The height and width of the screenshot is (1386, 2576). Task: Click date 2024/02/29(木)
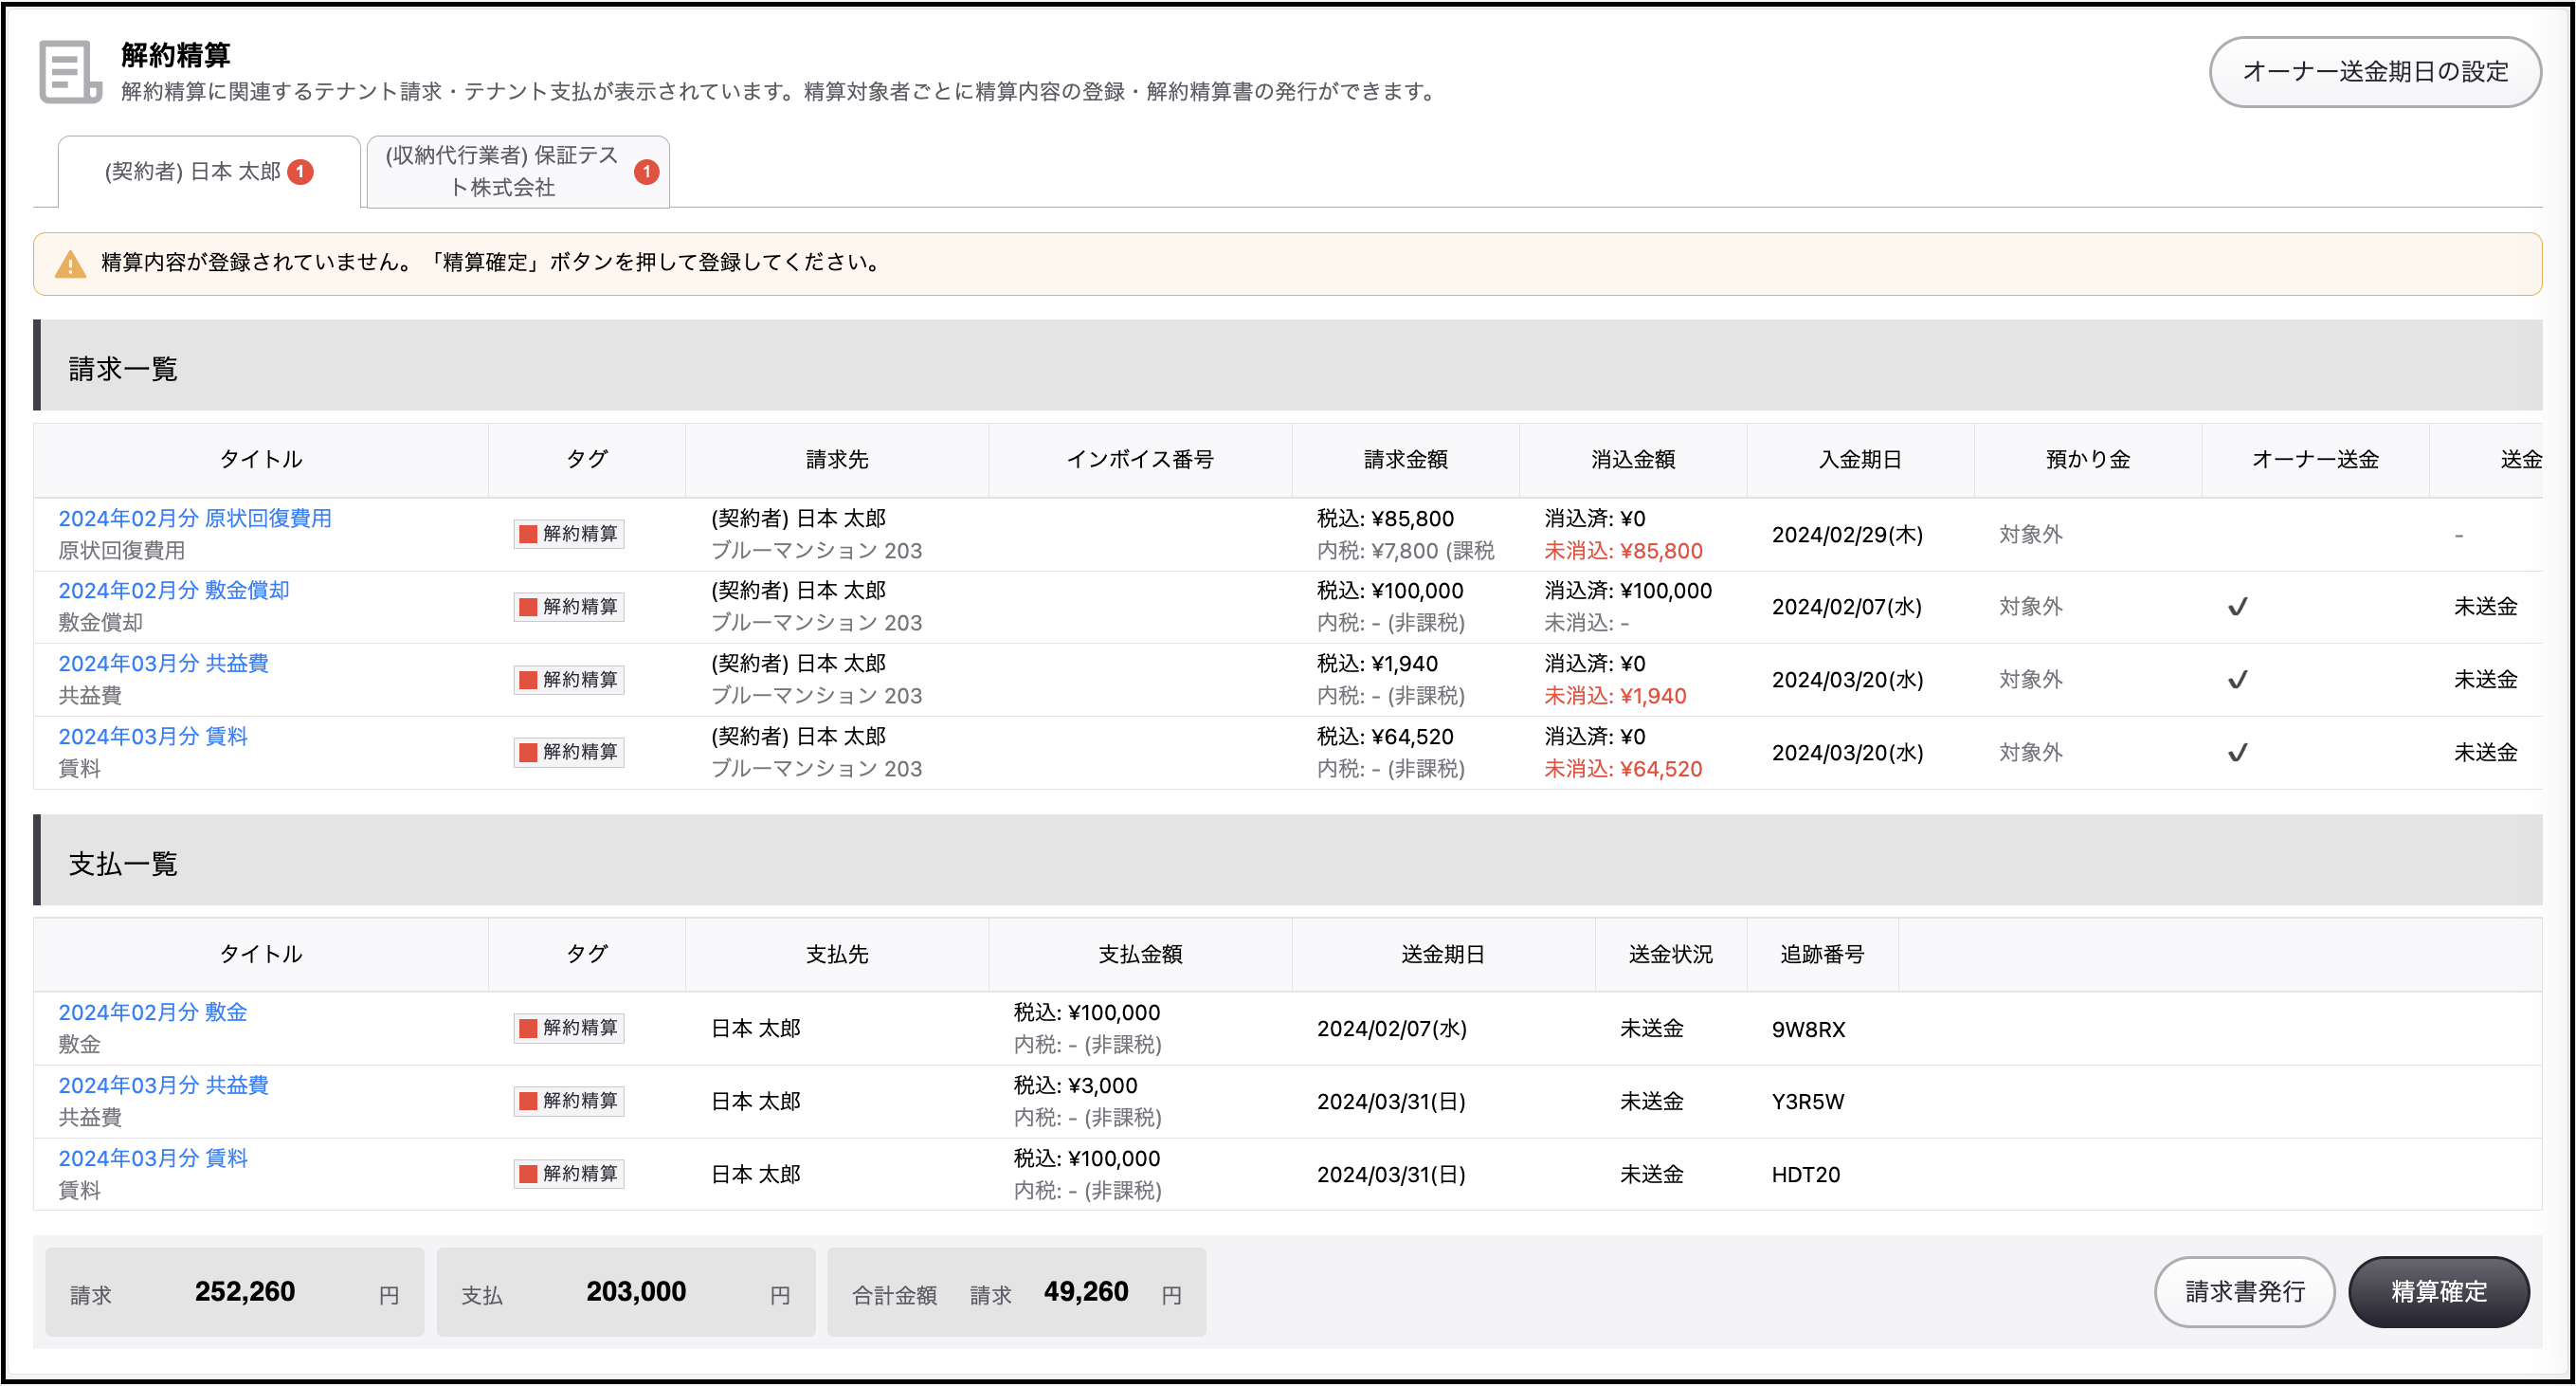pyautogui.click(x=1847, y=535)
